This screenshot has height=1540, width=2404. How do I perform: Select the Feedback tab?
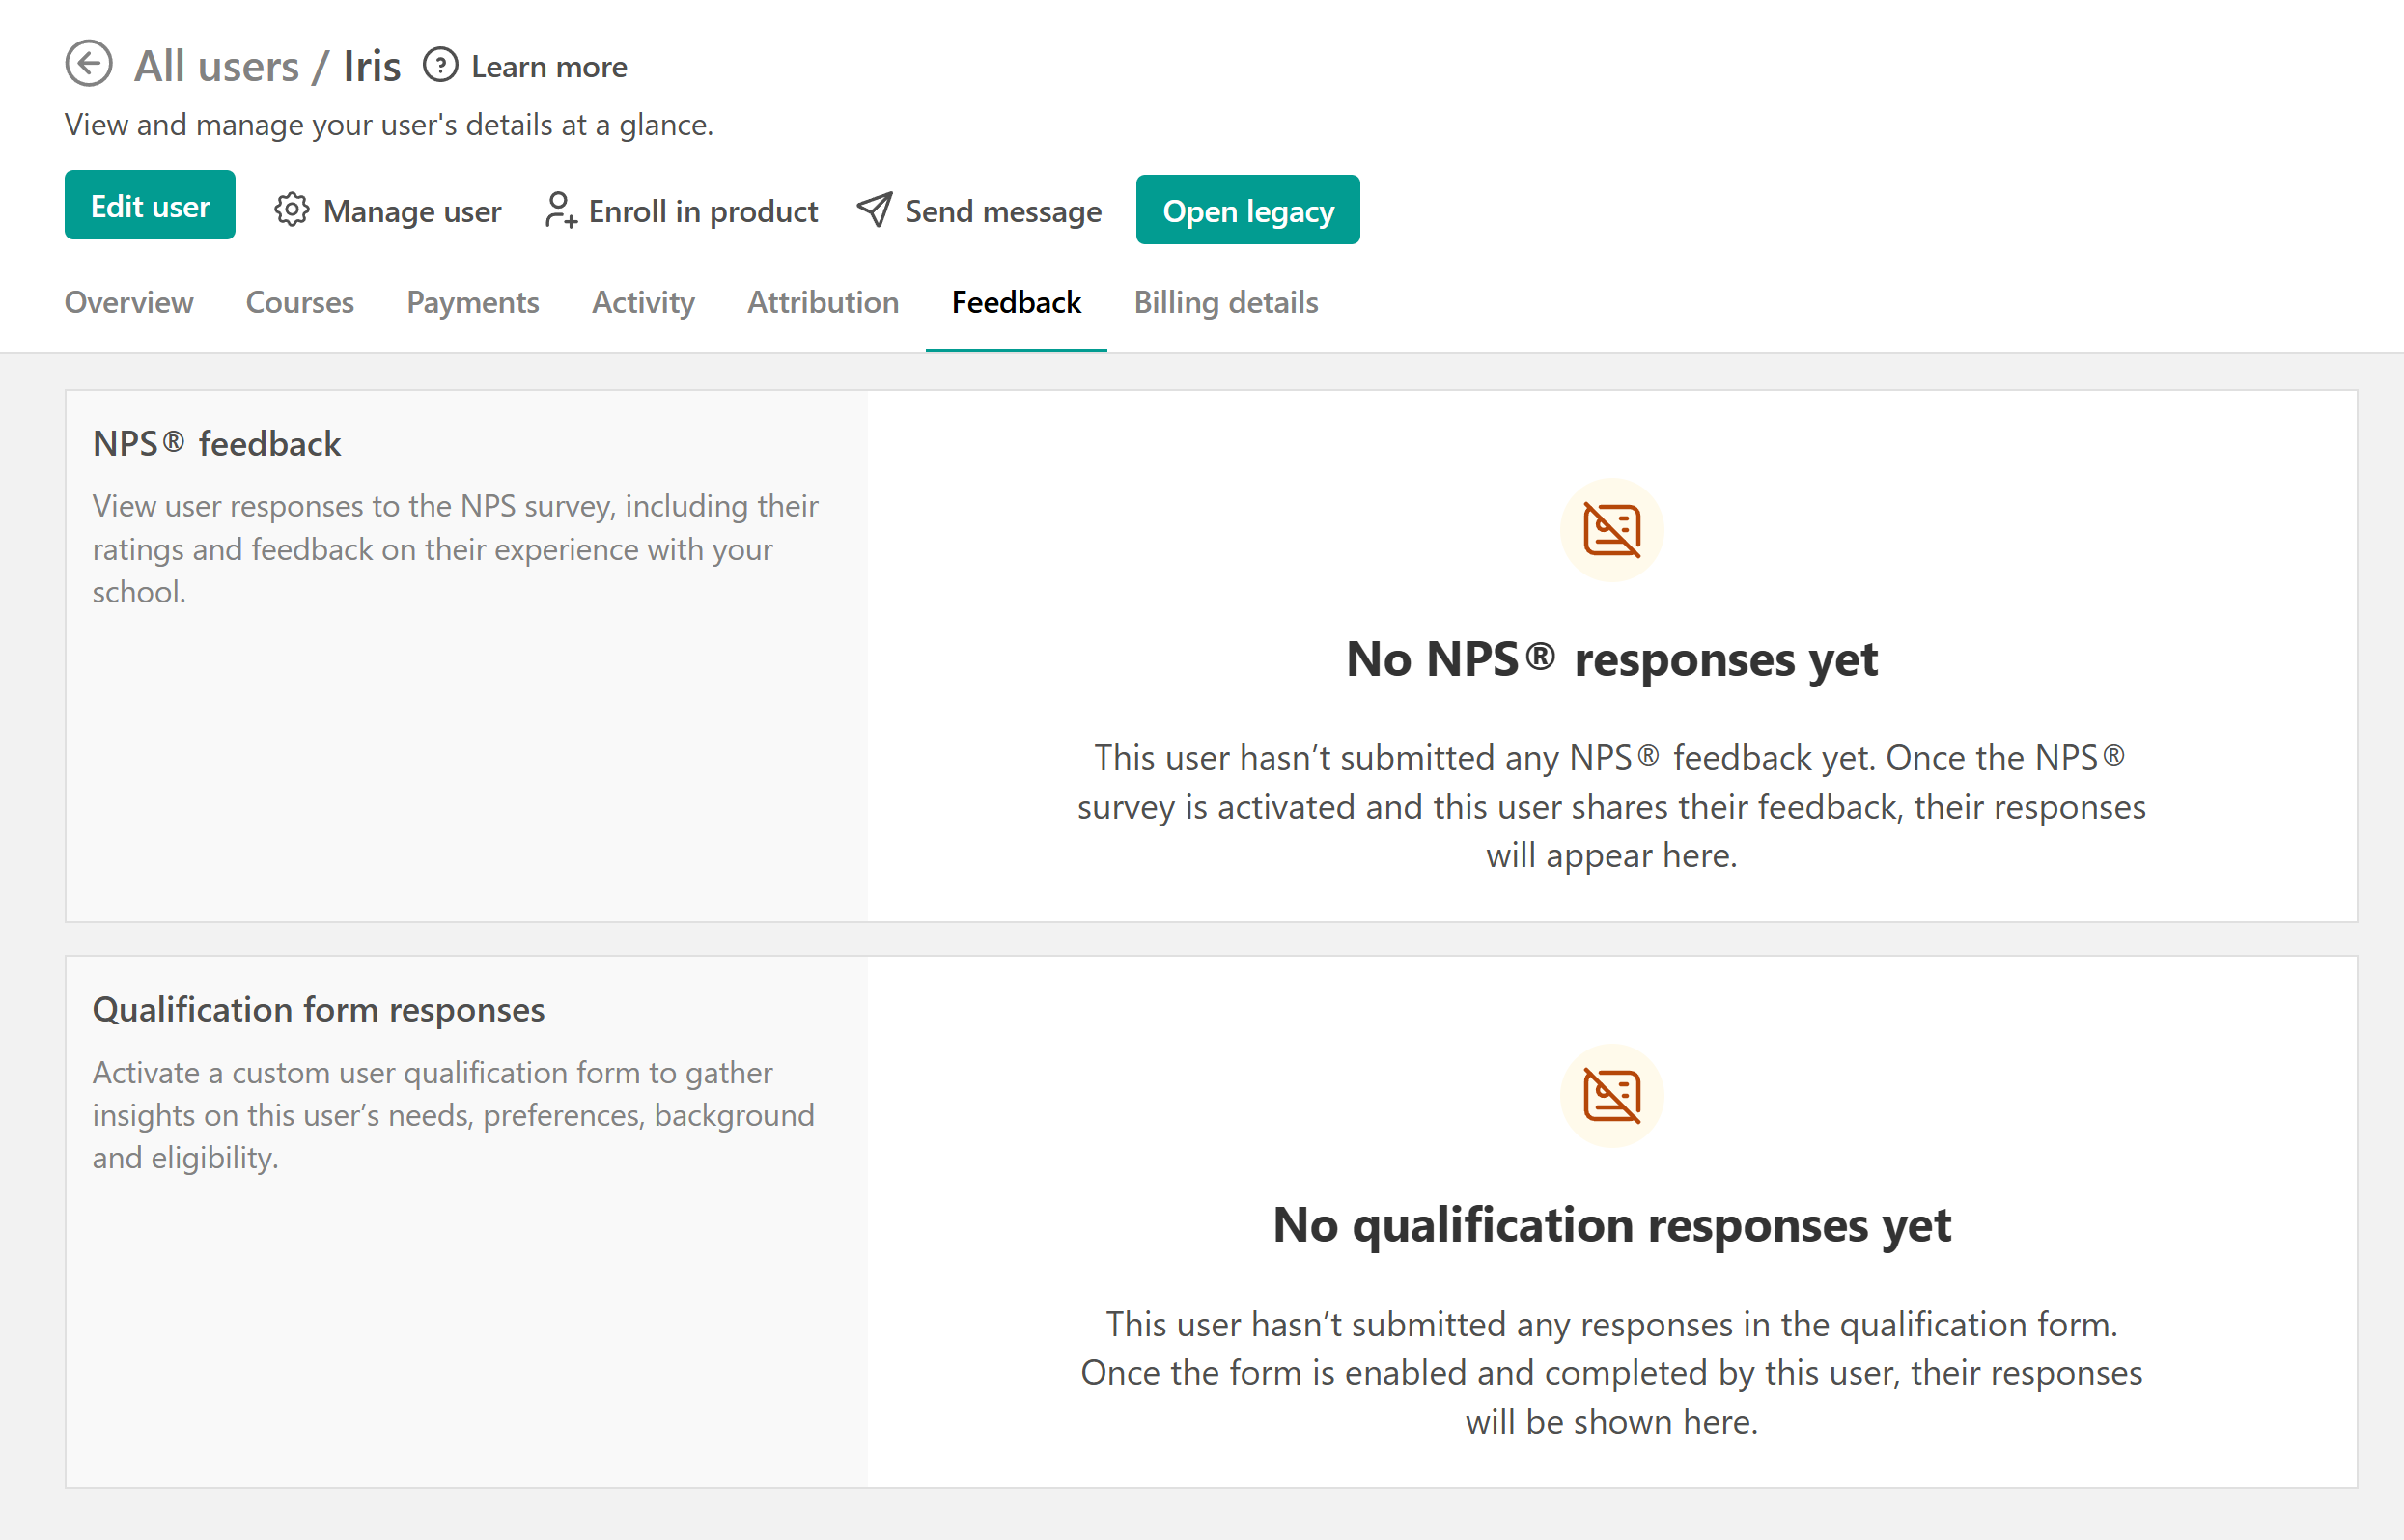pos(1016,302)
